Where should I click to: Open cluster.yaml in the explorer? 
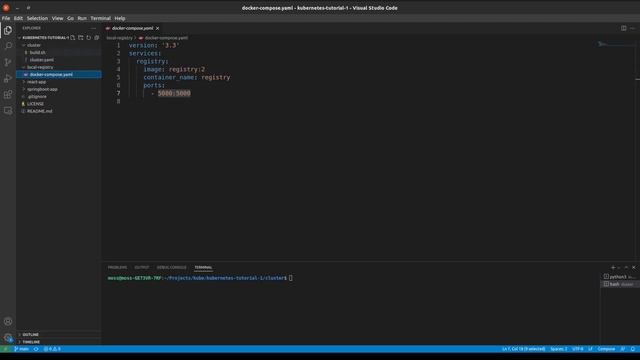pyautogui.click(x=42, y=60)
